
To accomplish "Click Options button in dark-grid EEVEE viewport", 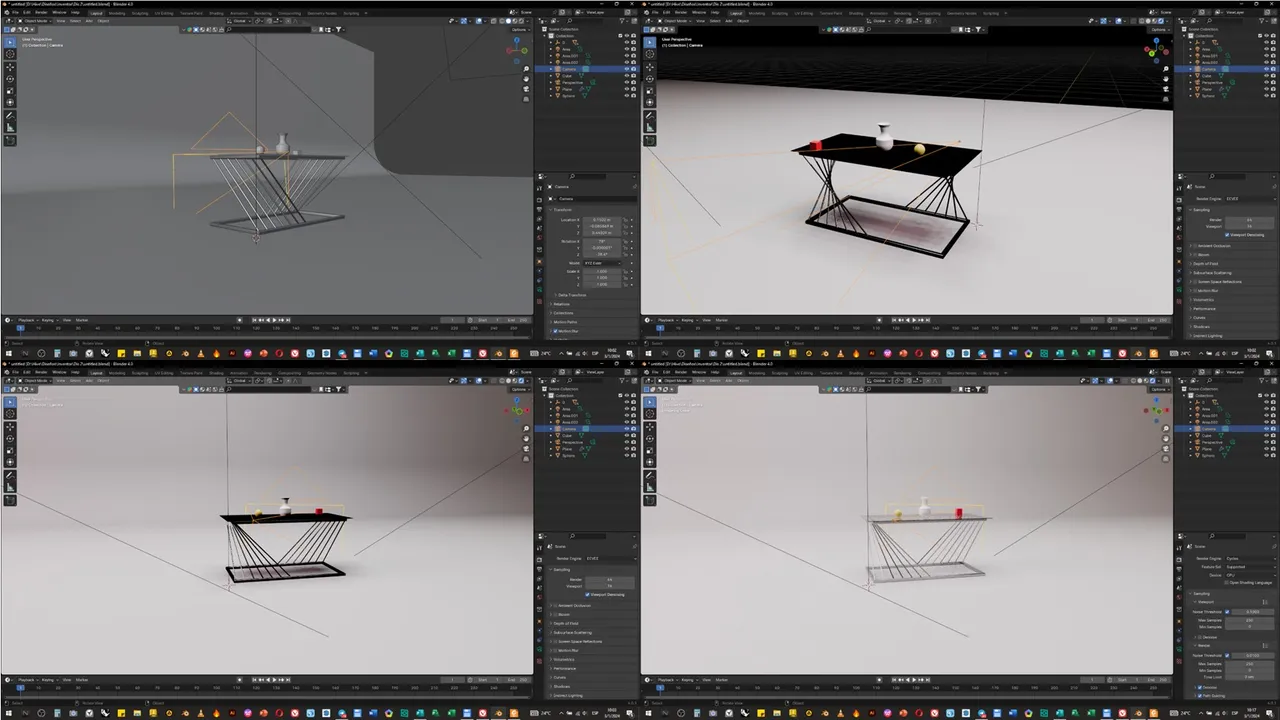I will (1159, 30).
